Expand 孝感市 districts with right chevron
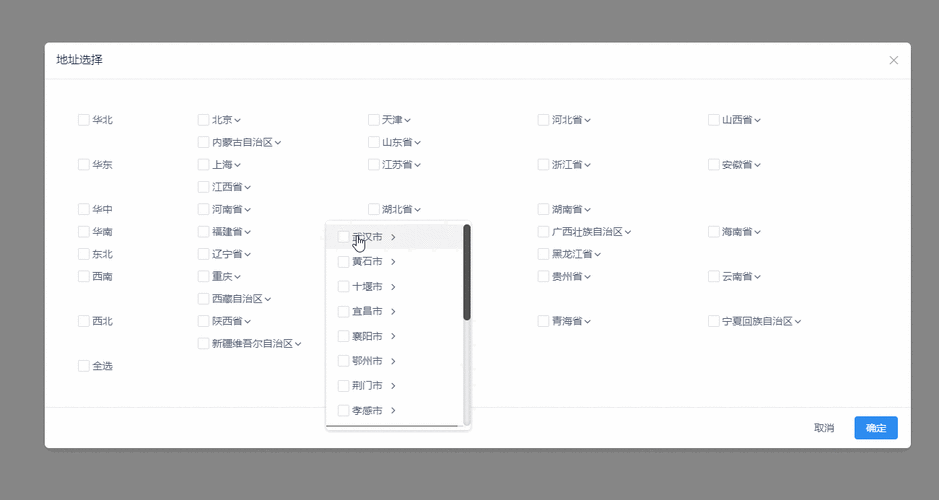This screenshot has height=500, width=939. coord(393,411)
